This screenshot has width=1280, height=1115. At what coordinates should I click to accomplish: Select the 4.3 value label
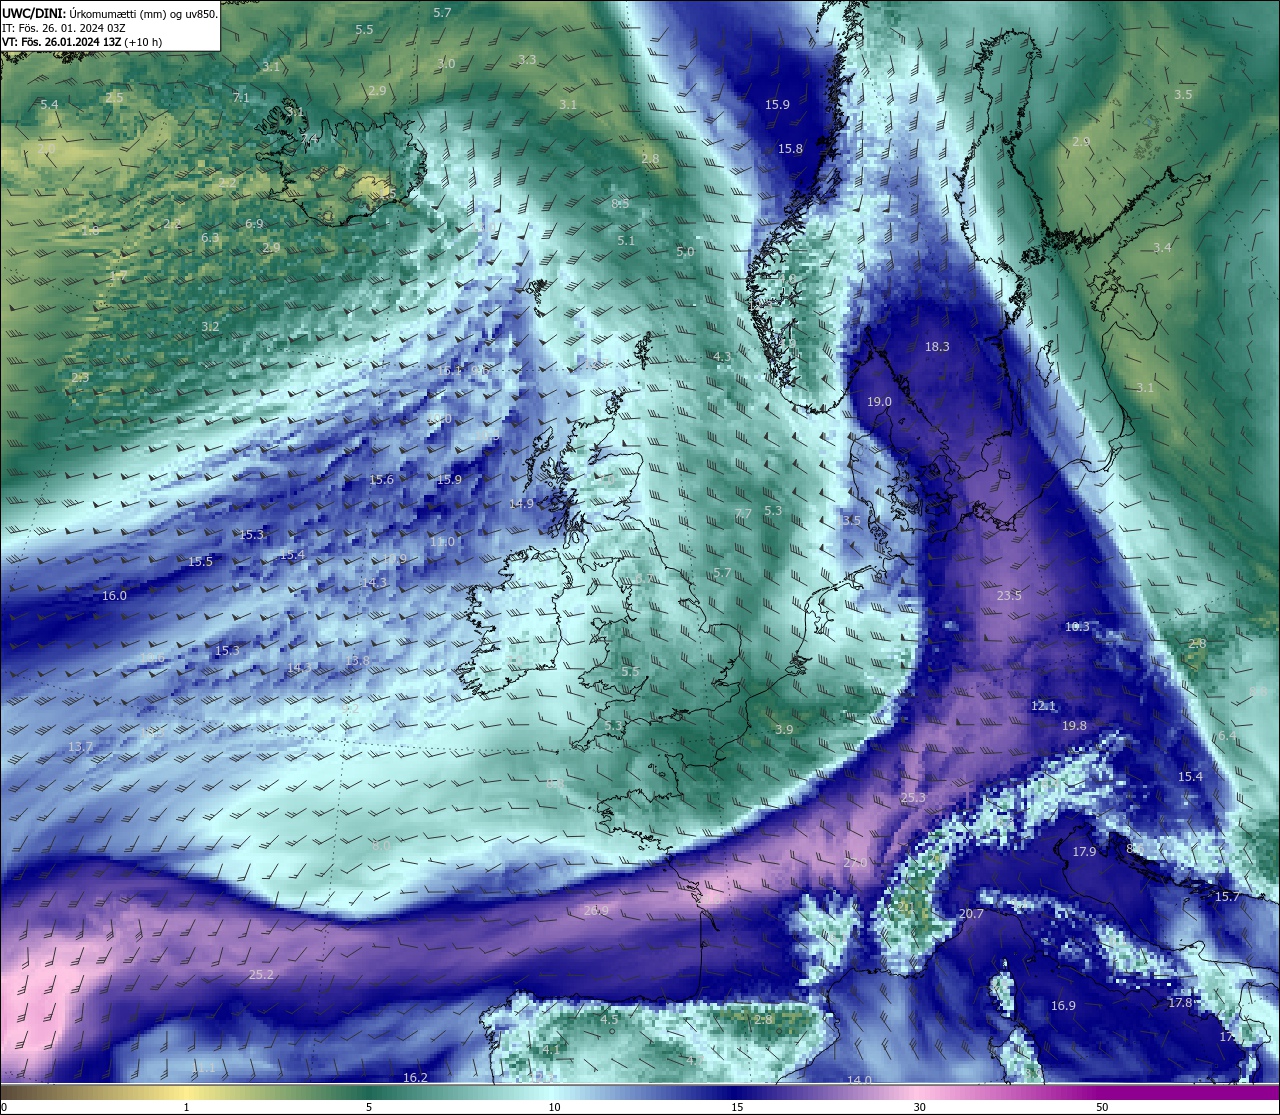[x=722, y=357]
